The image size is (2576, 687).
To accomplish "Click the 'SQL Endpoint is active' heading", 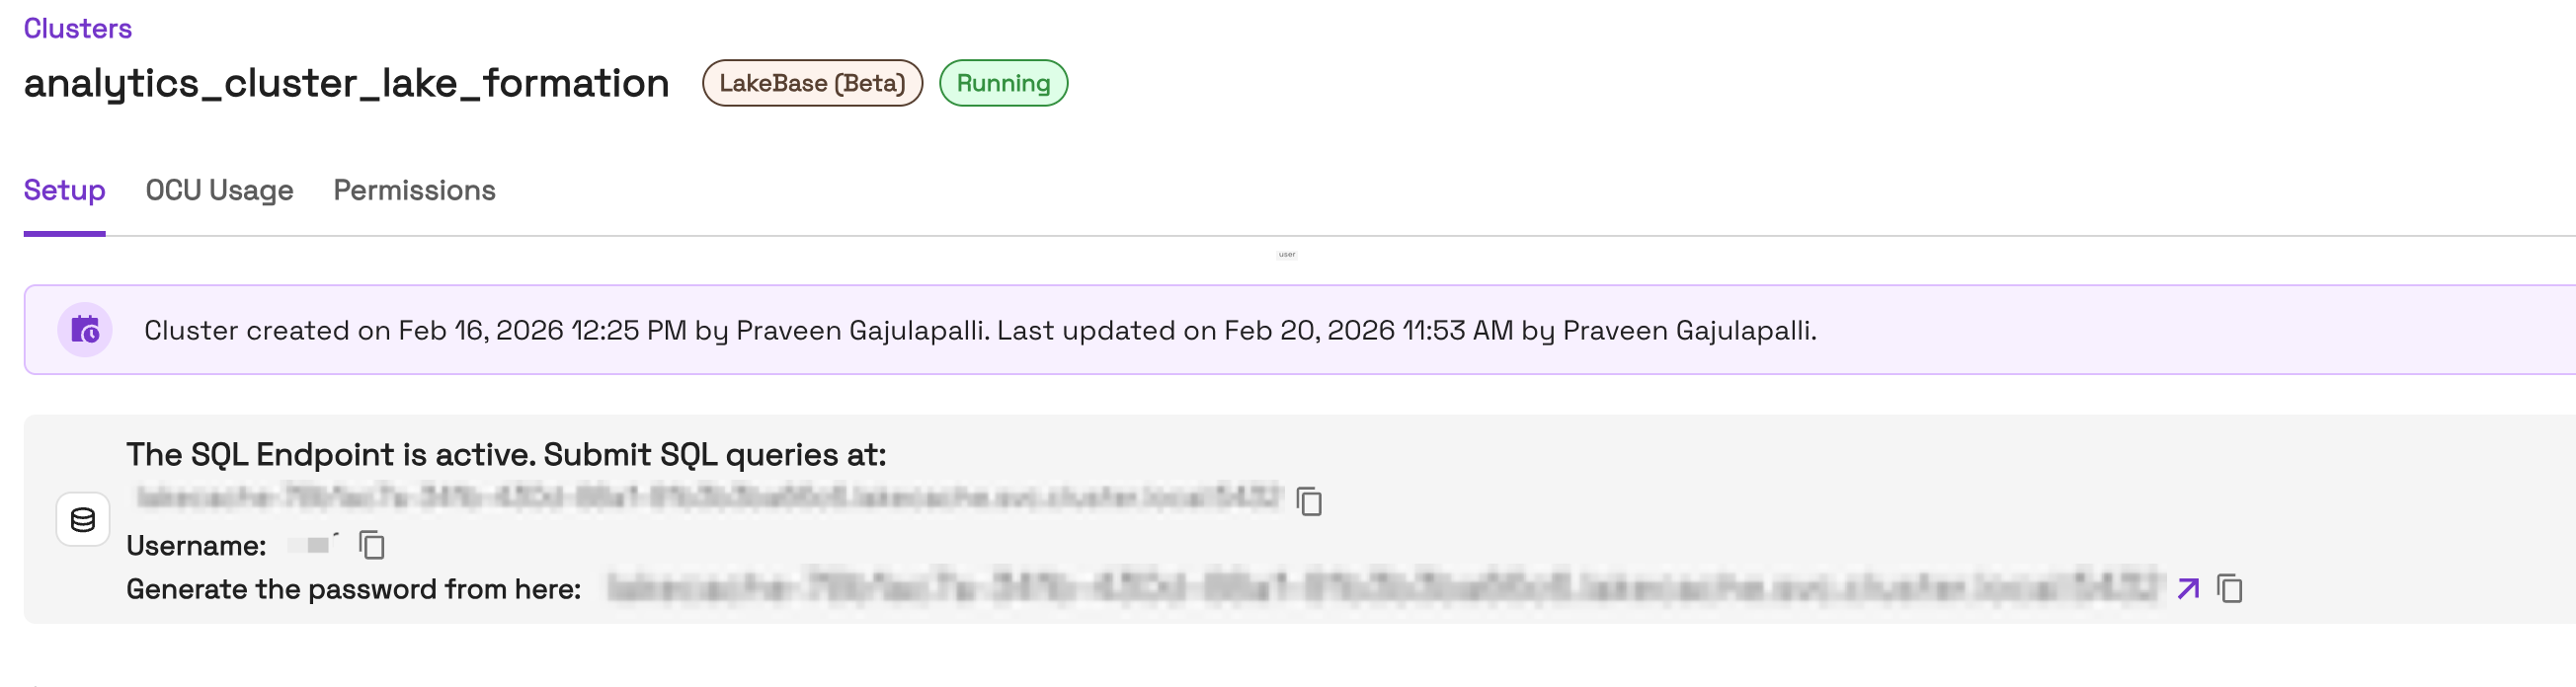I will pyautogui.click(x=506, y=455).
